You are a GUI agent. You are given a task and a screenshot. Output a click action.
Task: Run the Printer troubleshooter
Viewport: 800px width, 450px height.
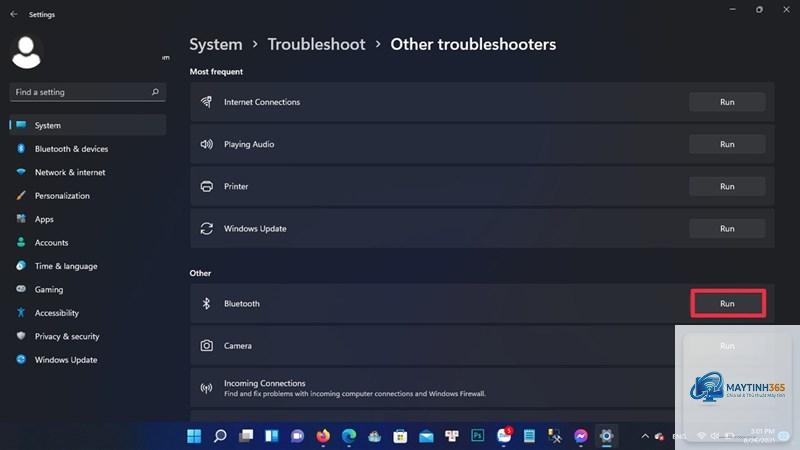coord(727,187)
